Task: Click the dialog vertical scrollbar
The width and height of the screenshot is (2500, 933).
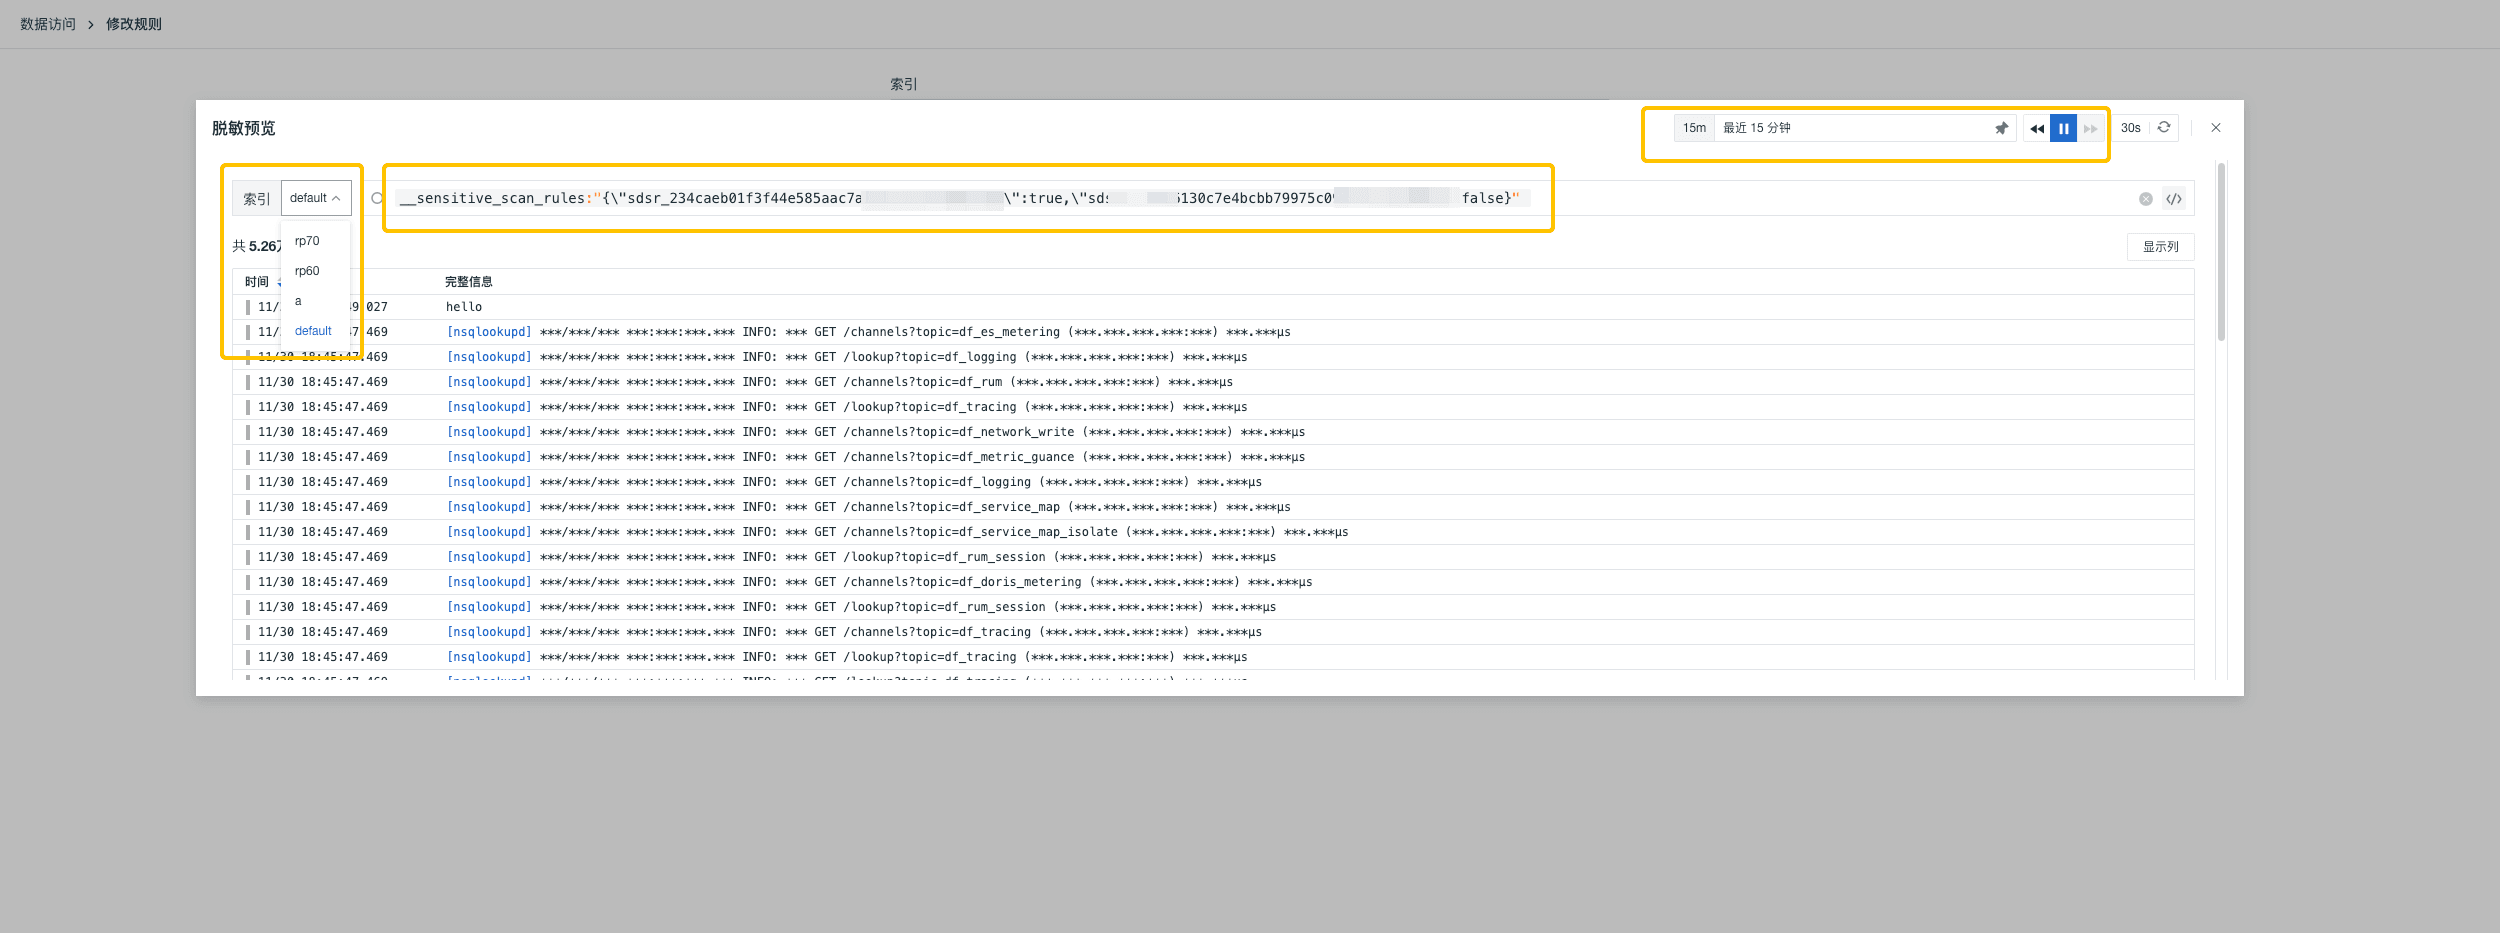Action: tap(2221, 252)
